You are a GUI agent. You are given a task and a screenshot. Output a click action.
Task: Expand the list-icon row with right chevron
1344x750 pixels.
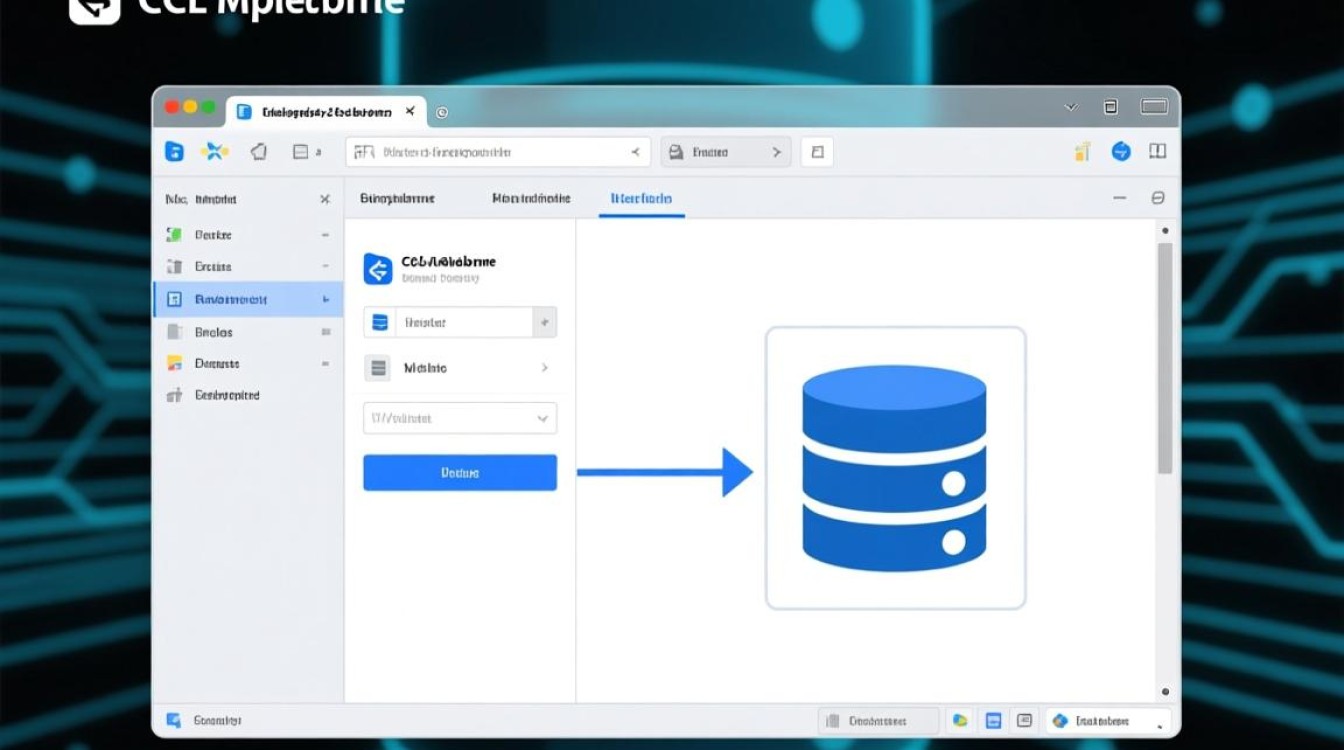tap(459, 368)
